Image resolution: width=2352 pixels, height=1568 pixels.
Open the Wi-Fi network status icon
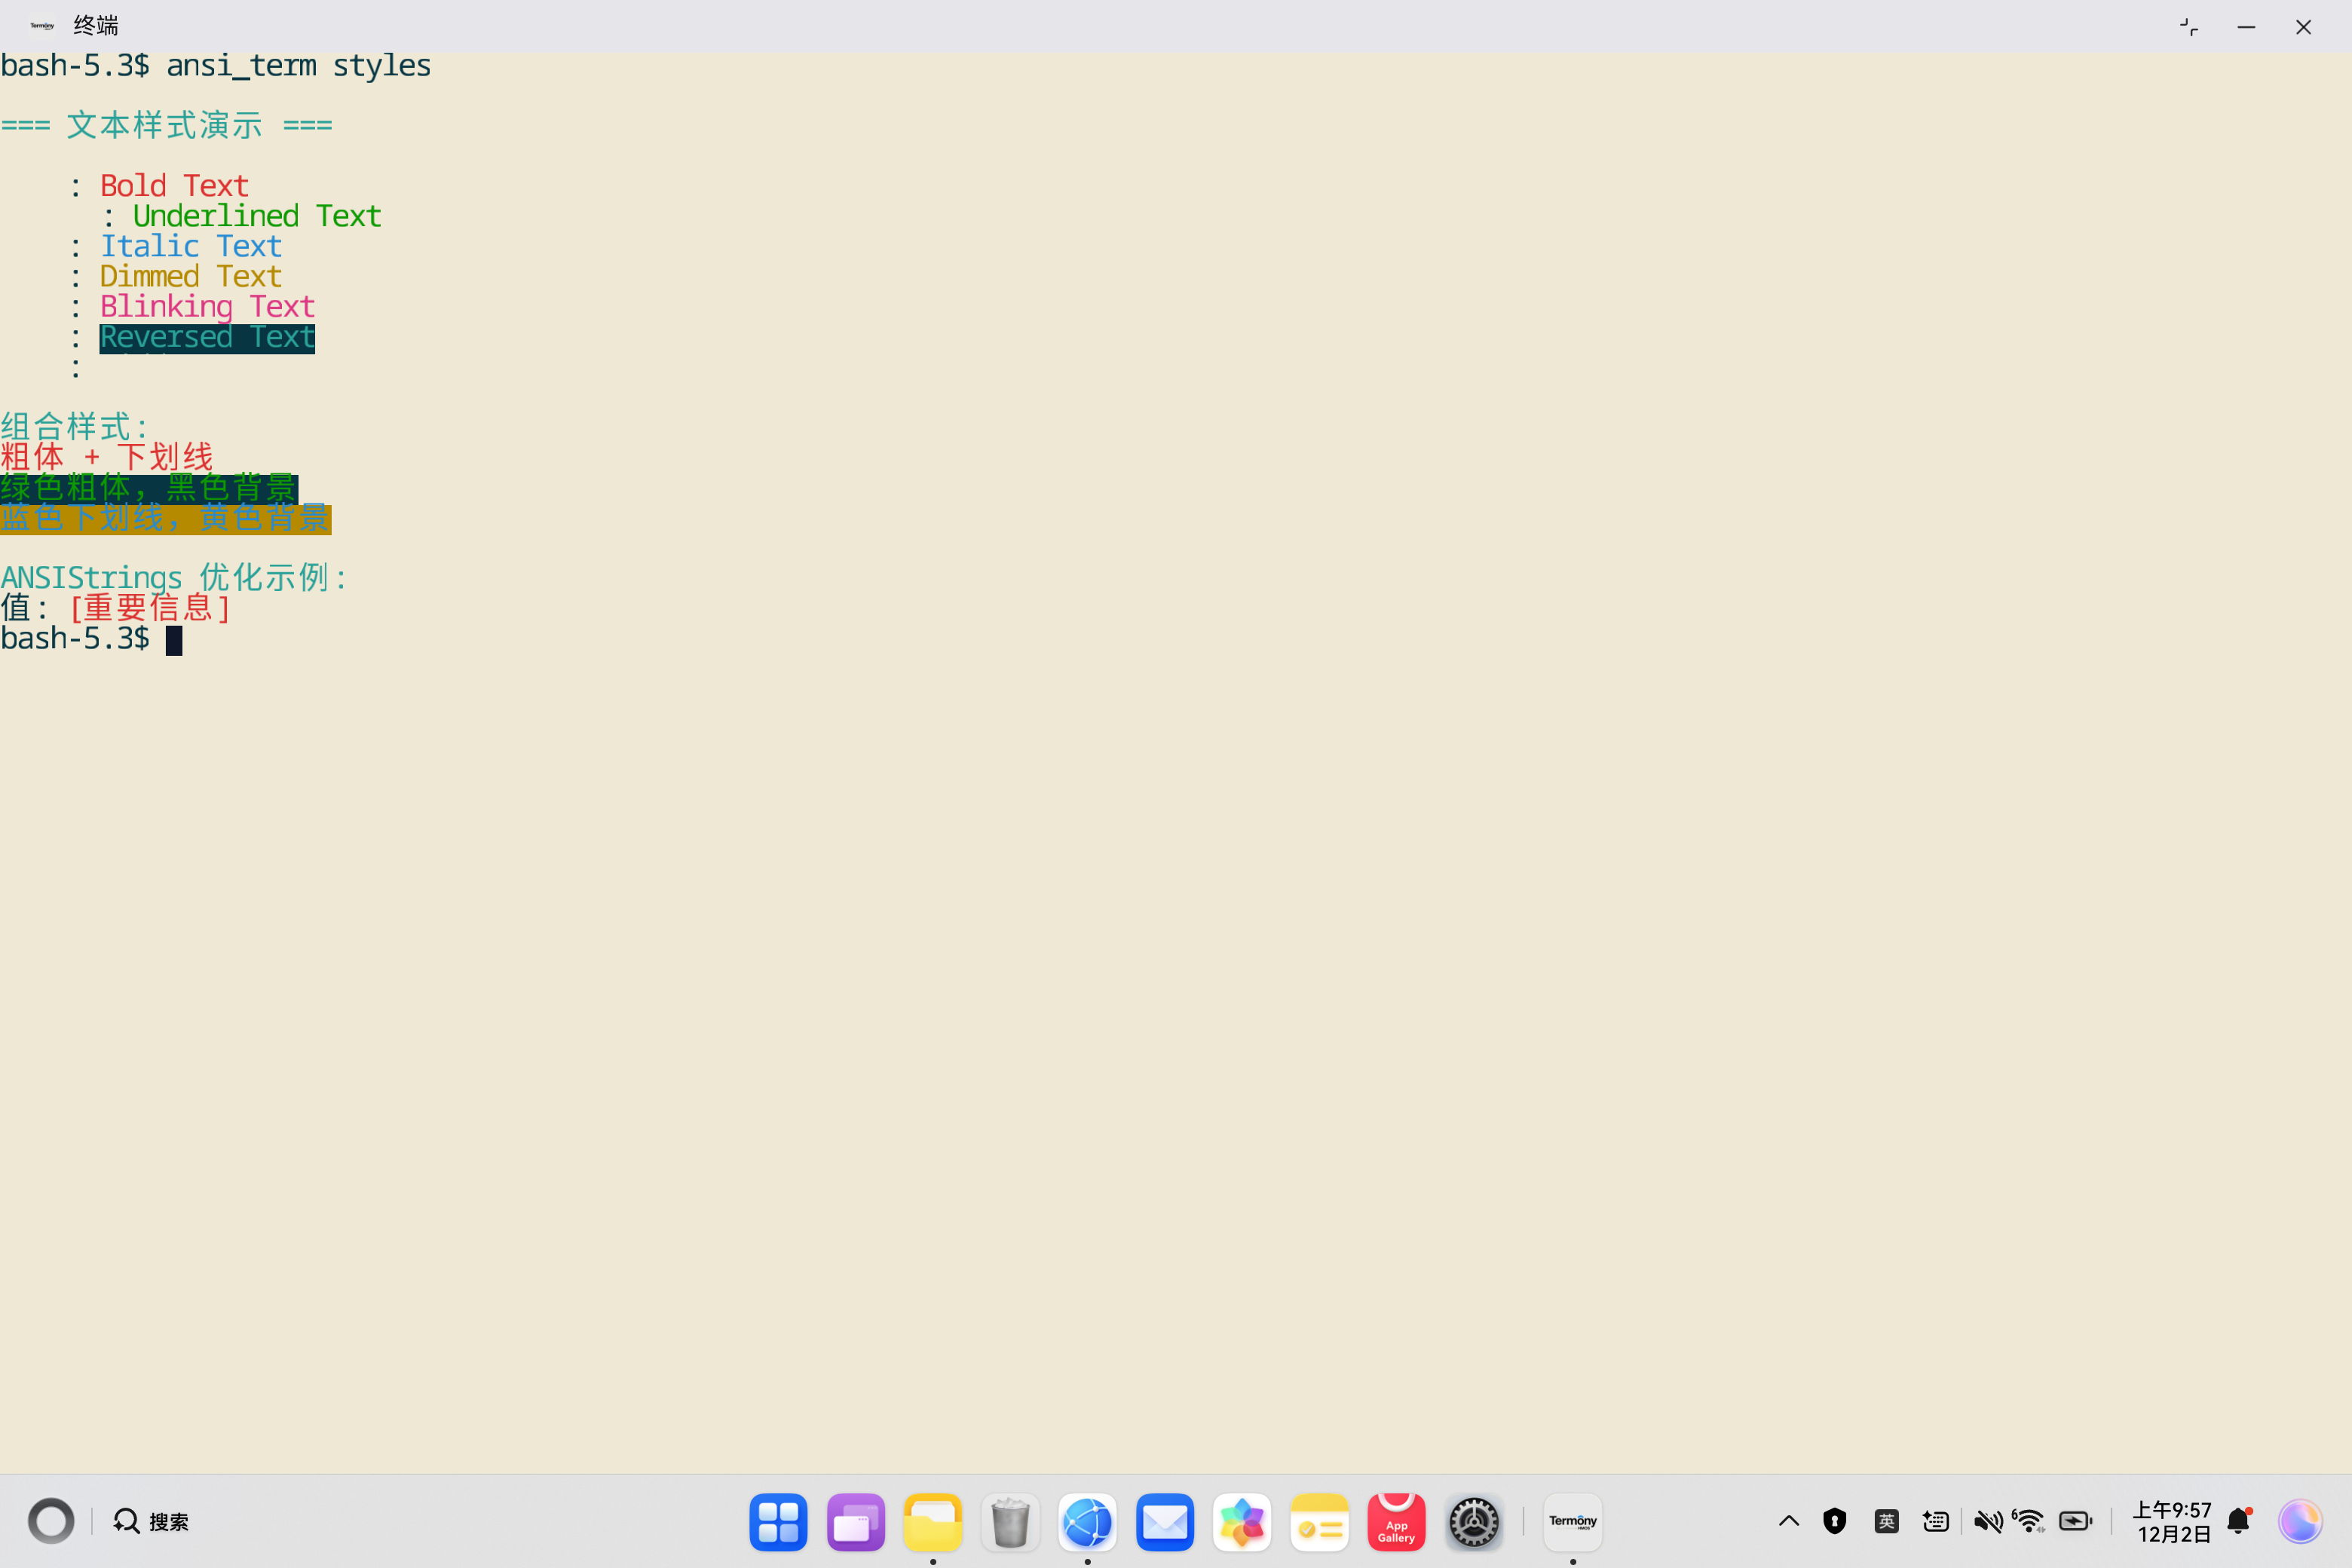click(2029, 1521)
